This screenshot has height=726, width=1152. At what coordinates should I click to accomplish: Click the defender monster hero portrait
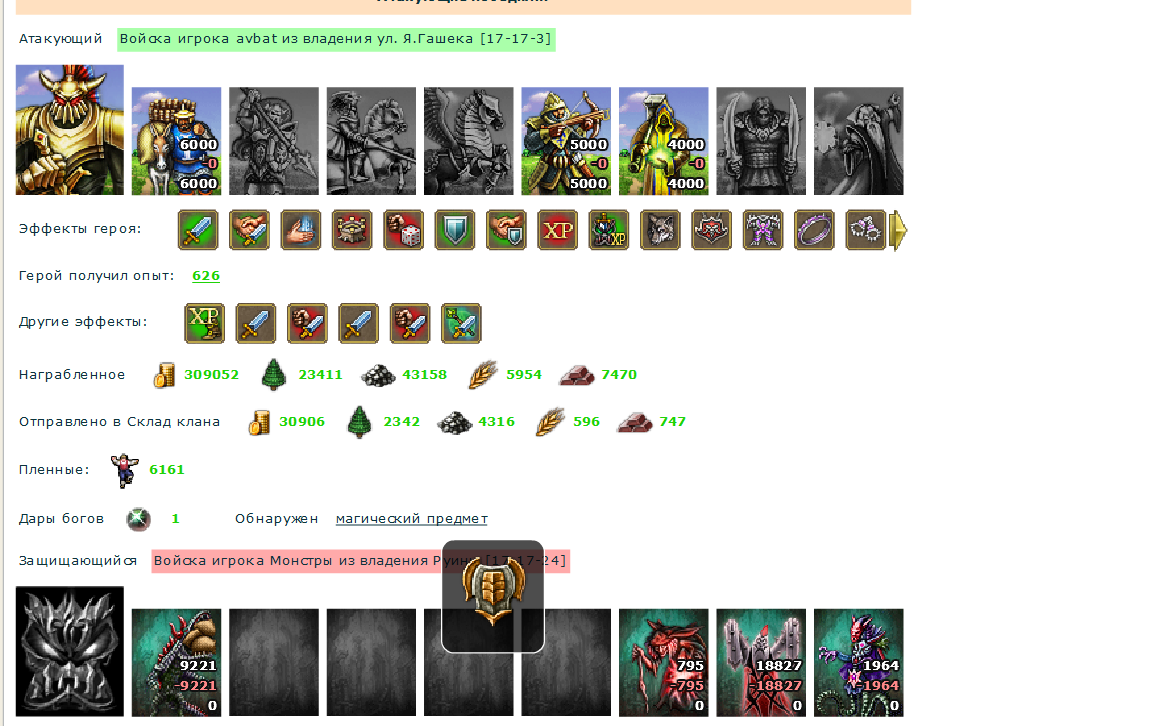point(70,651)
